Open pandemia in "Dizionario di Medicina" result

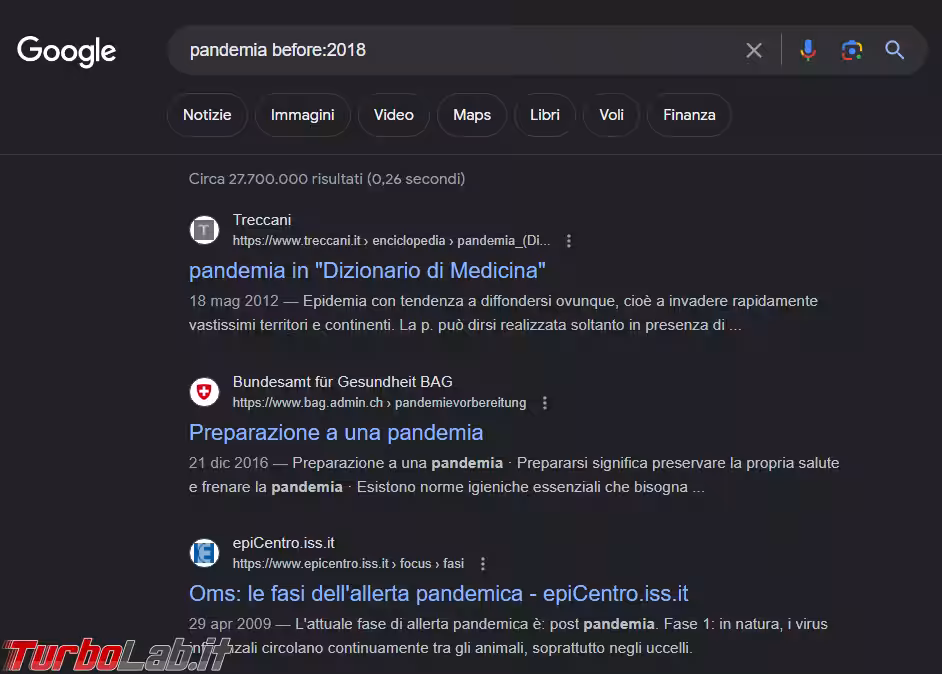click(x=367, y=271)
